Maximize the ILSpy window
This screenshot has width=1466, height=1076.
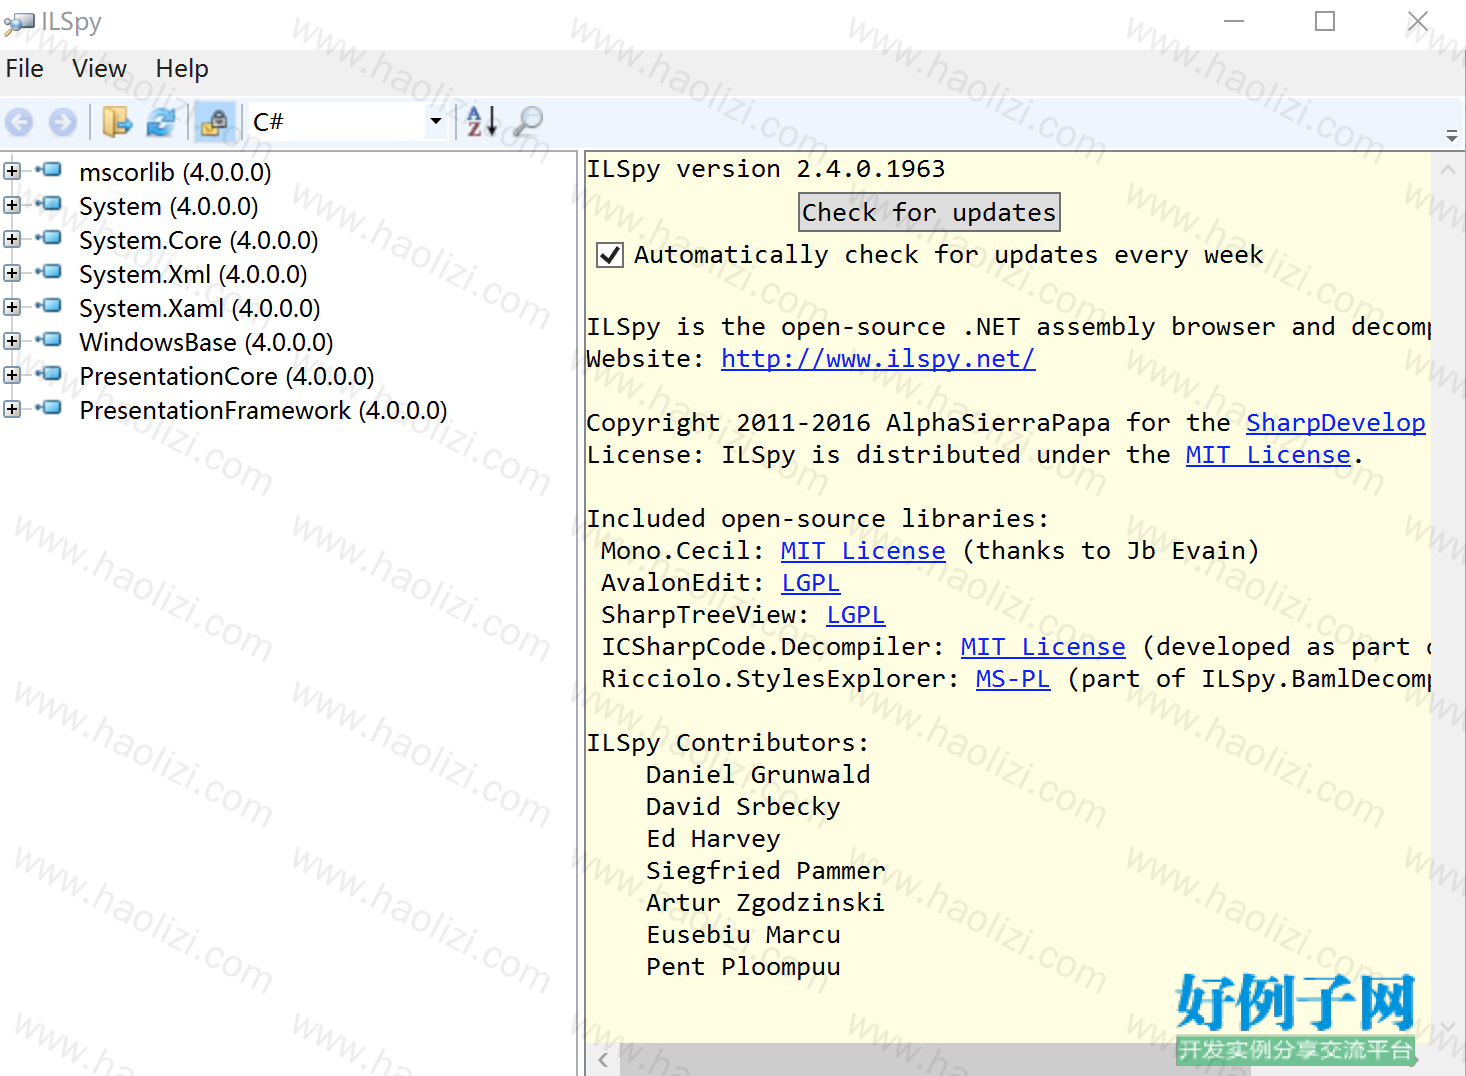[x=1325, y=21]
